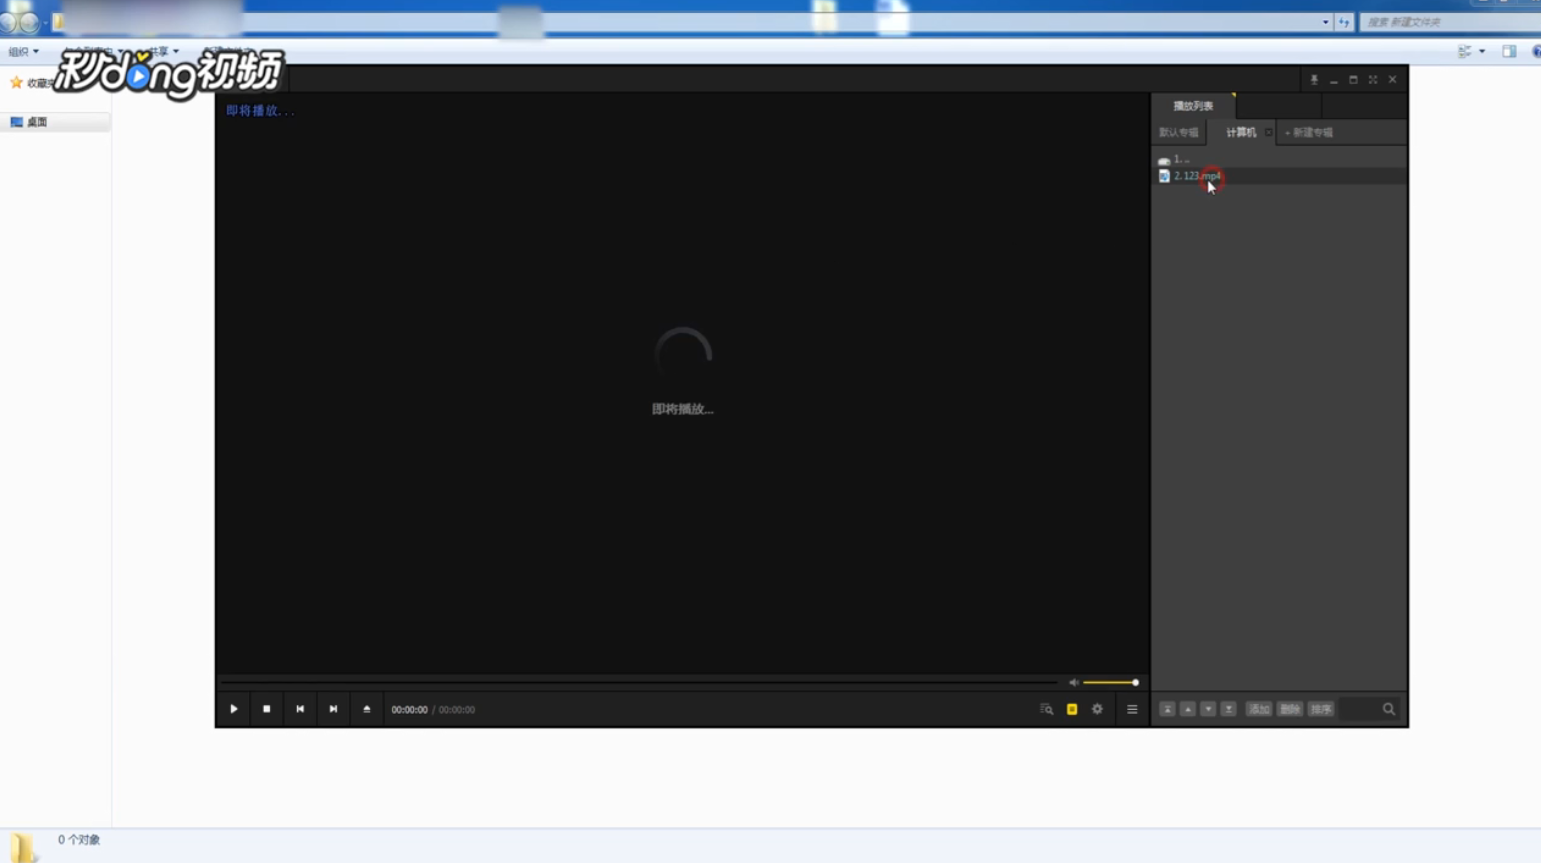Close the media player window
The width and height of the screenshot is (1541, 863).
pos(1392,80)
